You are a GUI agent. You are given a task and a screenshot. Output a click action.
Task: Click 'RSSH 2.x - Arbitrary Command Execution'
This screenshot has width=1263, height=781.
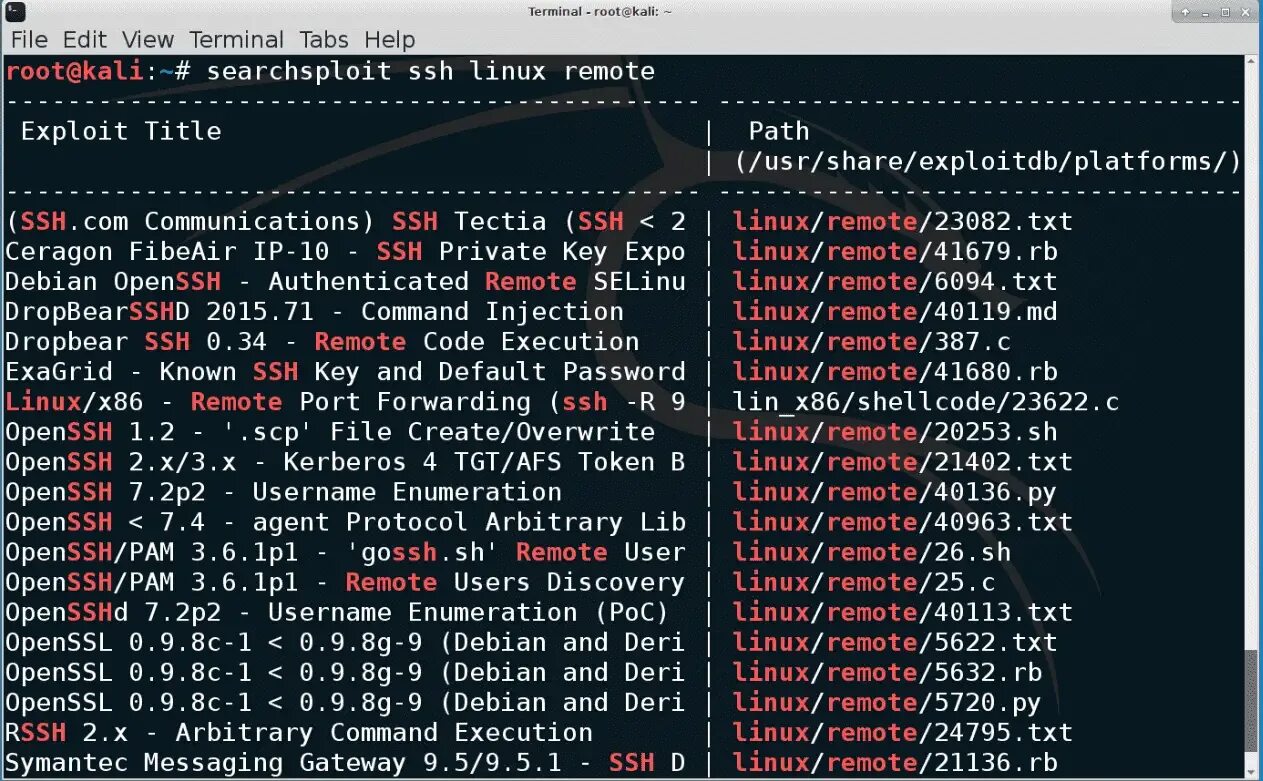(299, 732)
